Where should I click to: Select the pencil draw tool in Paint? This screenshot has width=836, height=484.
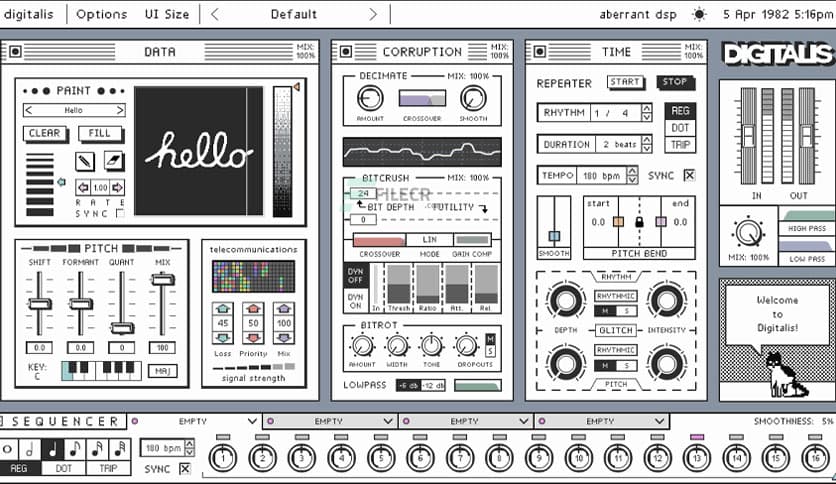(x=85, y=161)
